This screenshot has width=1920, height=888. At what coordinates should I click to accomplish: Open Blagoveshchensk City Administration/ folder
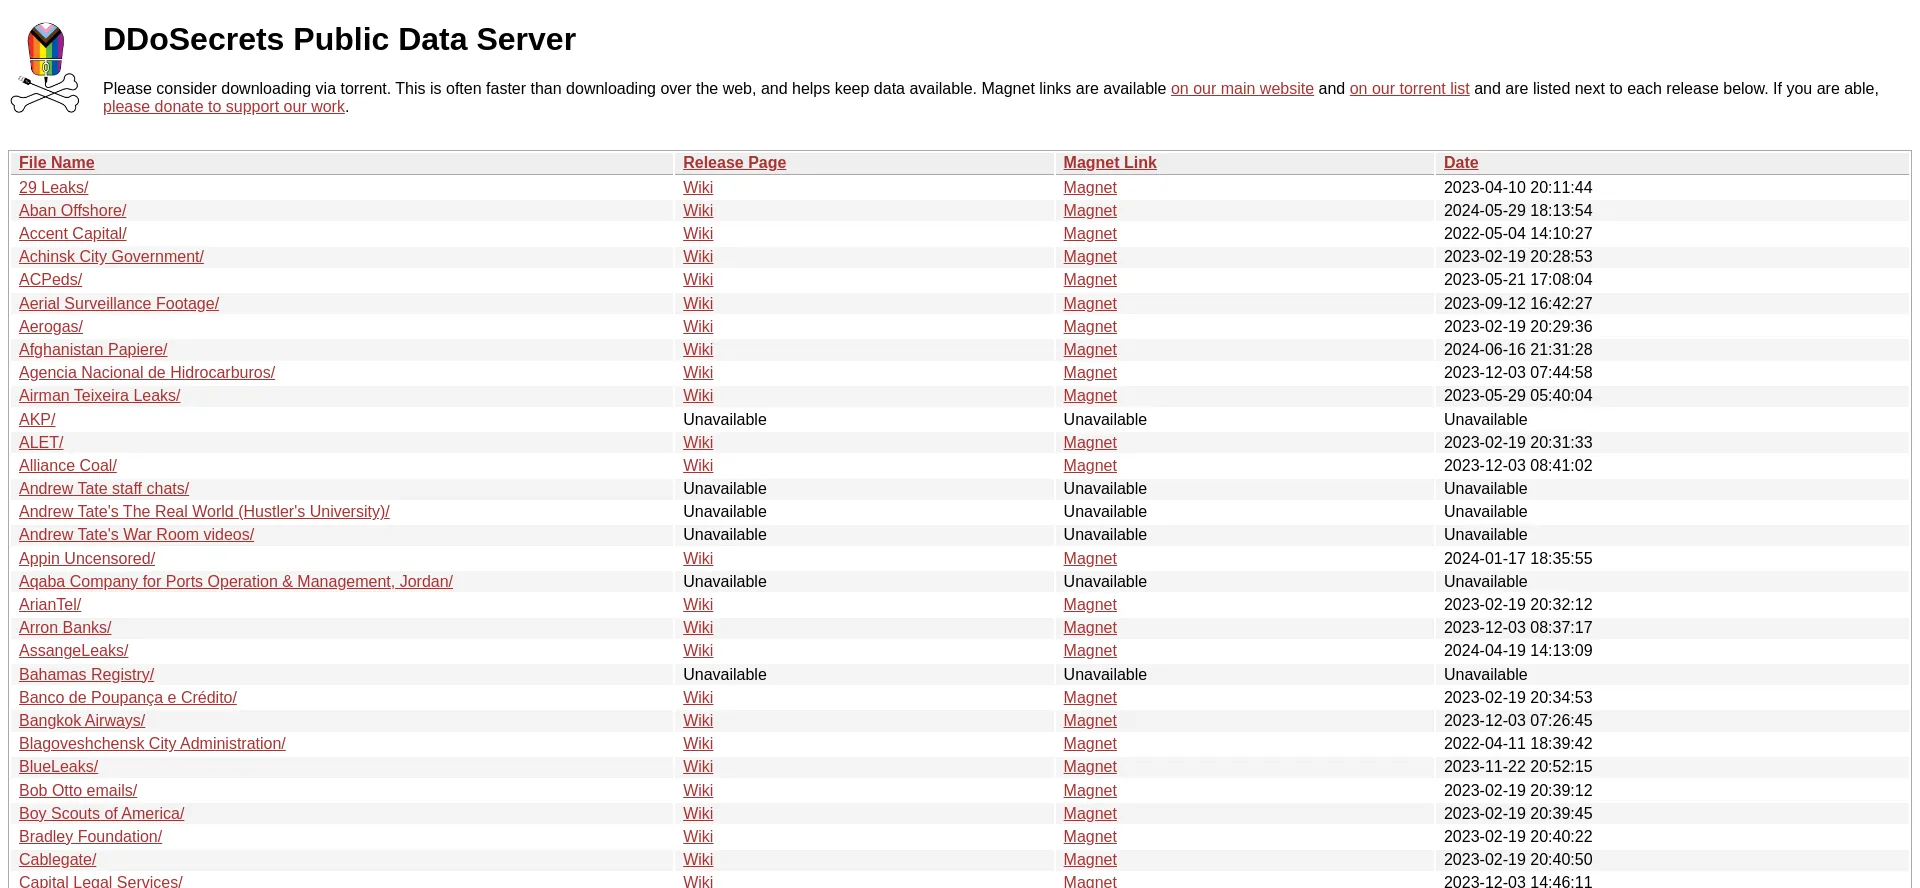coord(152,743)
